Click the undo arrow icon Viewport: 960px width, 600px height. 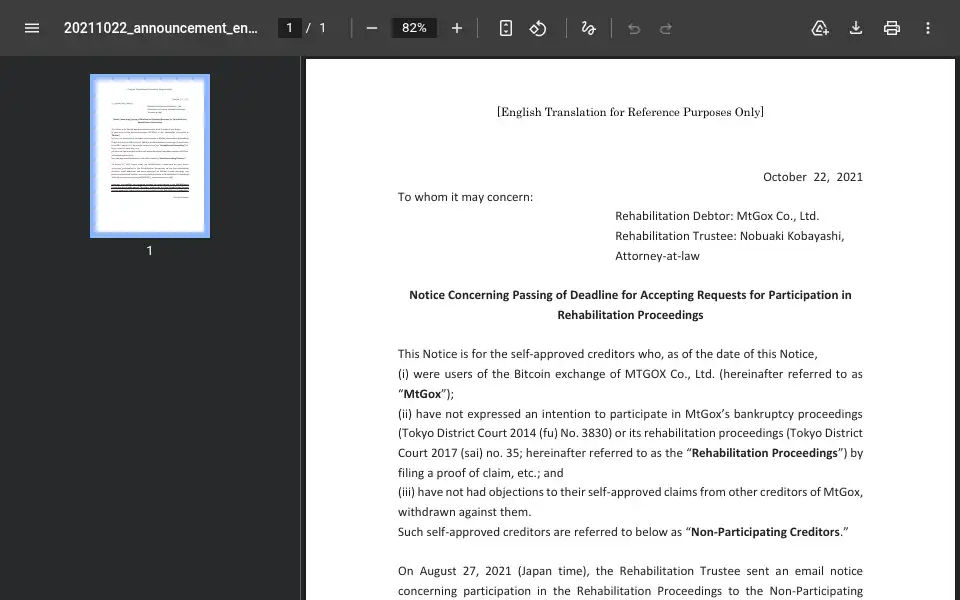(x=634, y=28)
